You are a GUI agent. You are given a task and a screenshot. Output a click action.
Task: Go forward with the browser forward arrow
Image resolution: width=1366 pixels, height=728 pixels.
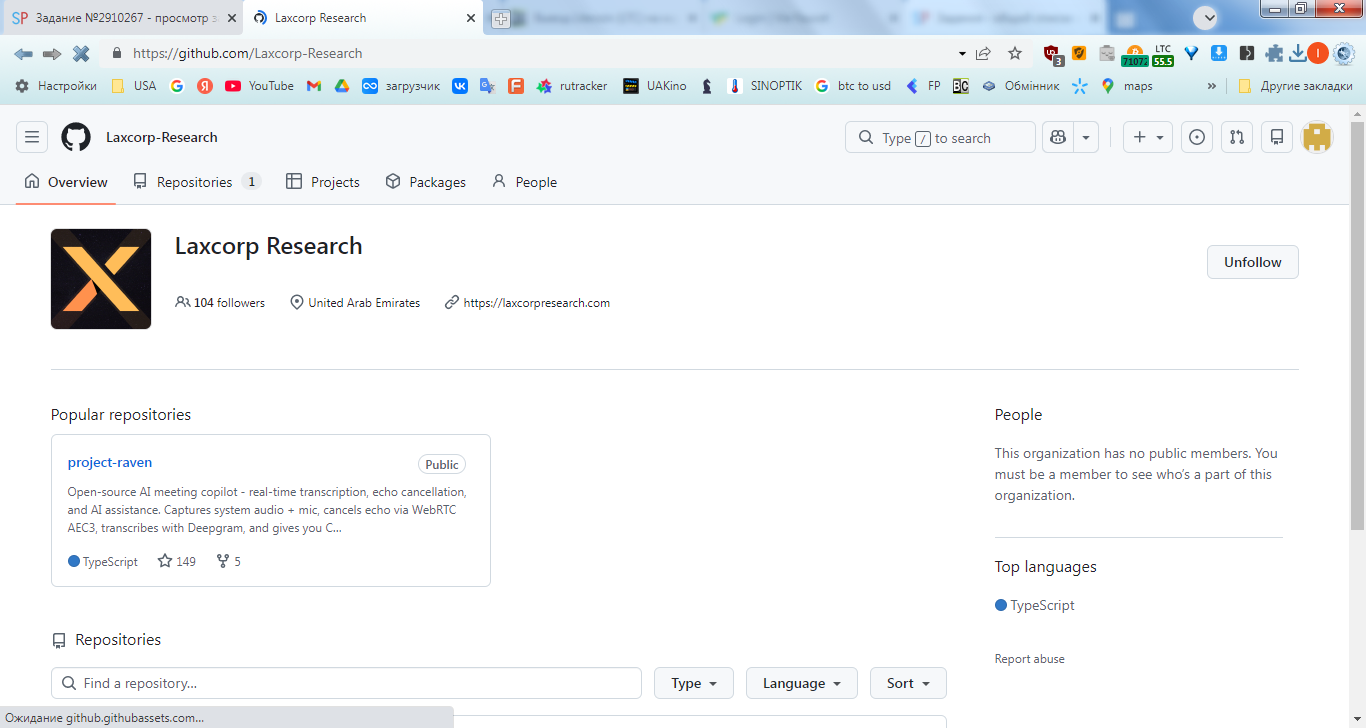tap(52, 54)
